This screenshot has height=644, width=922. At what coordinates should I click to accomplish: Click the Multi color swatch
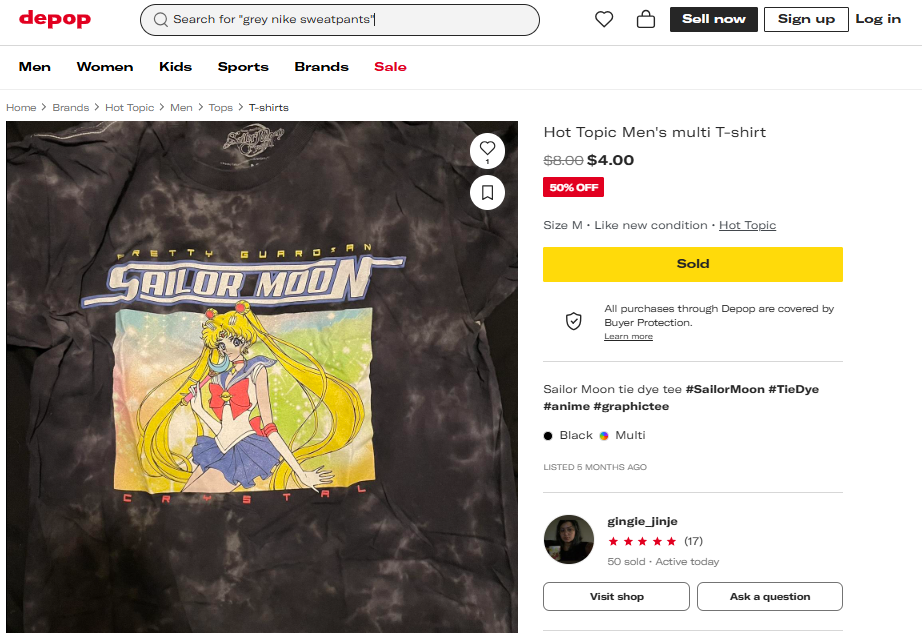coord(604,436)
